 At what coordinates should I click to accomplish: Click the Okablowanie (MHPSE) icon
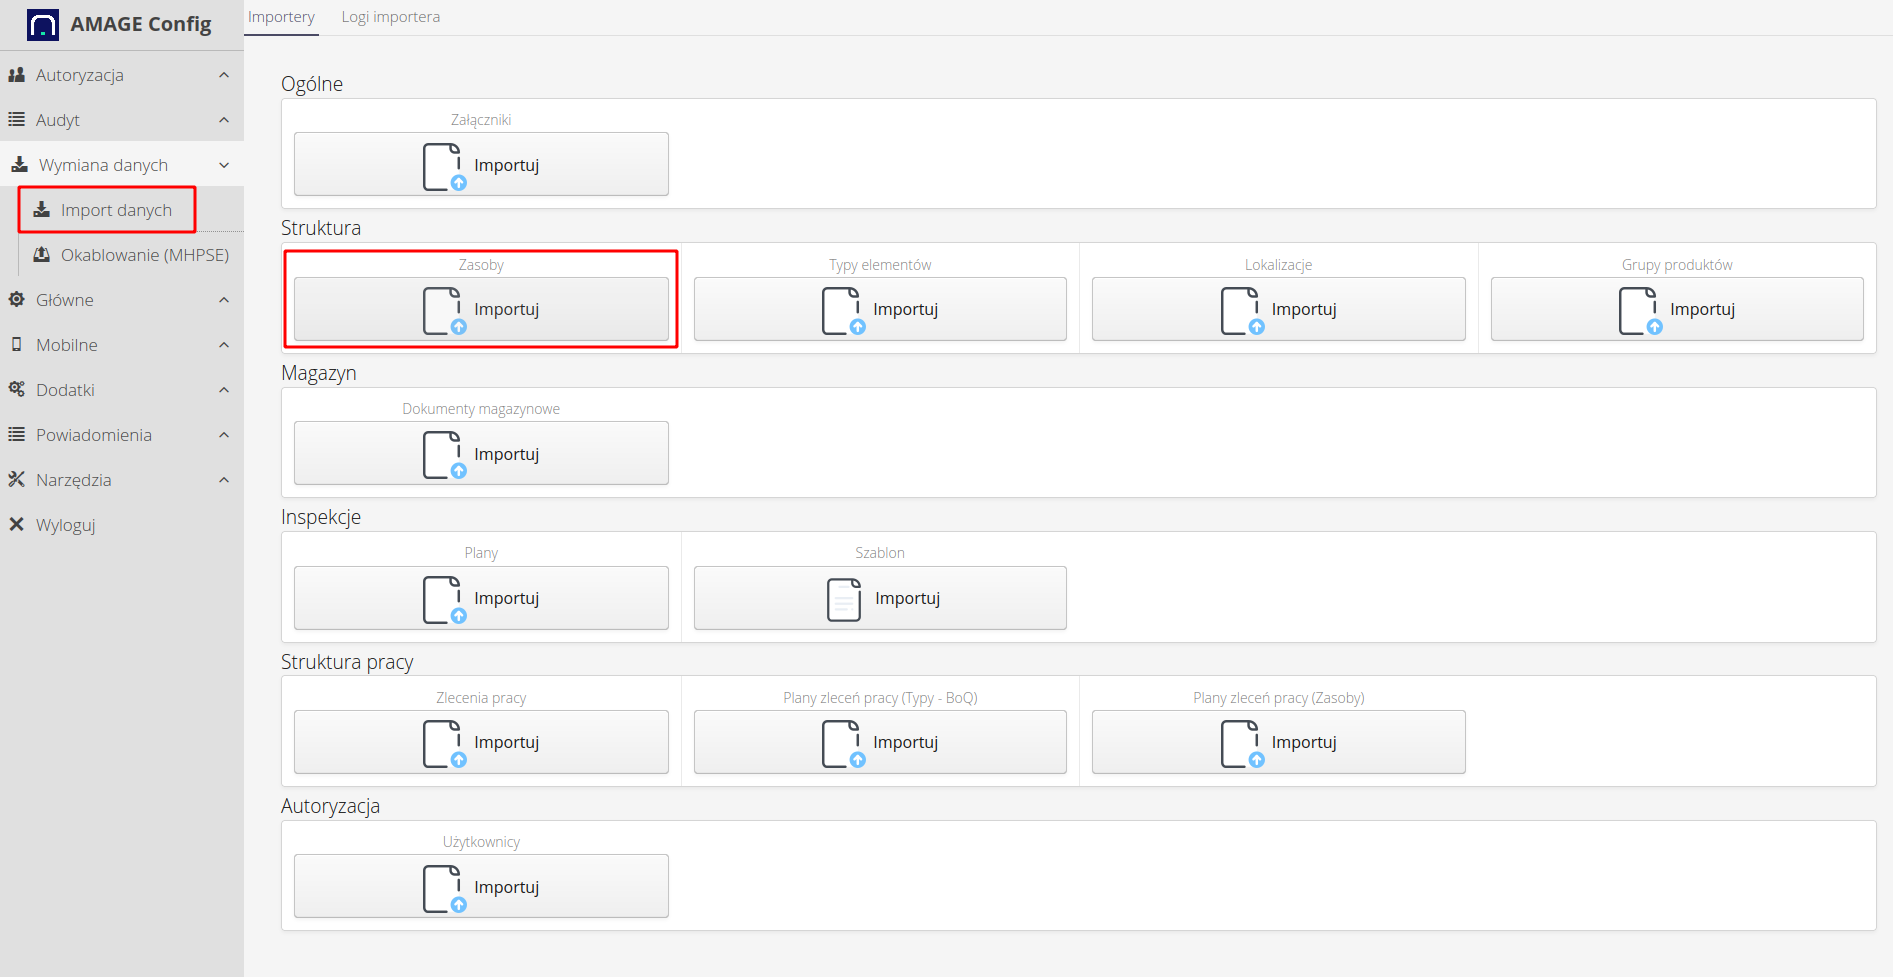pos(42,255)
